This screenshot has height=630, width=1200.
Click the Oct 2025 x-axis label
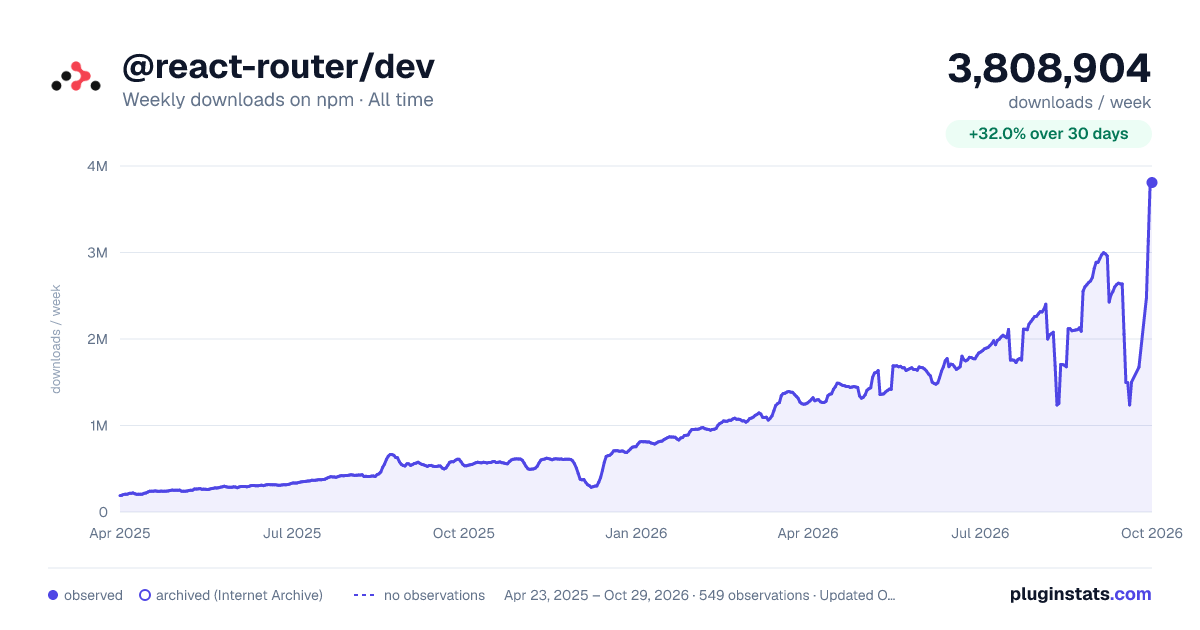coord(464,533)
